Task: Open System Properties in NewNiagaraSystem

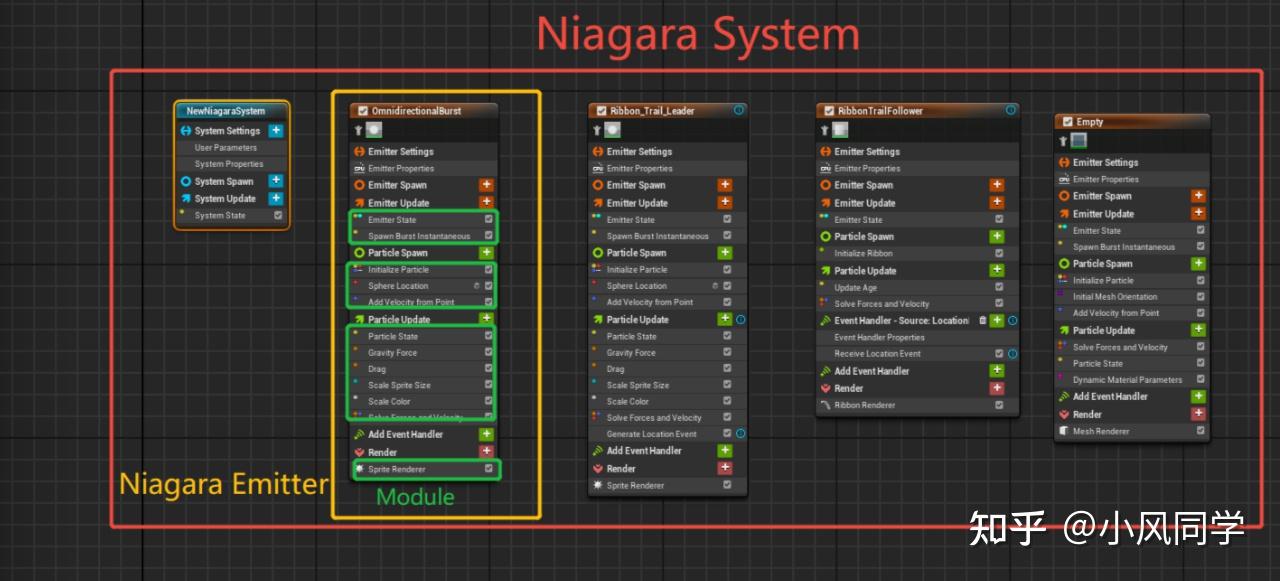Action: (229, 164)
